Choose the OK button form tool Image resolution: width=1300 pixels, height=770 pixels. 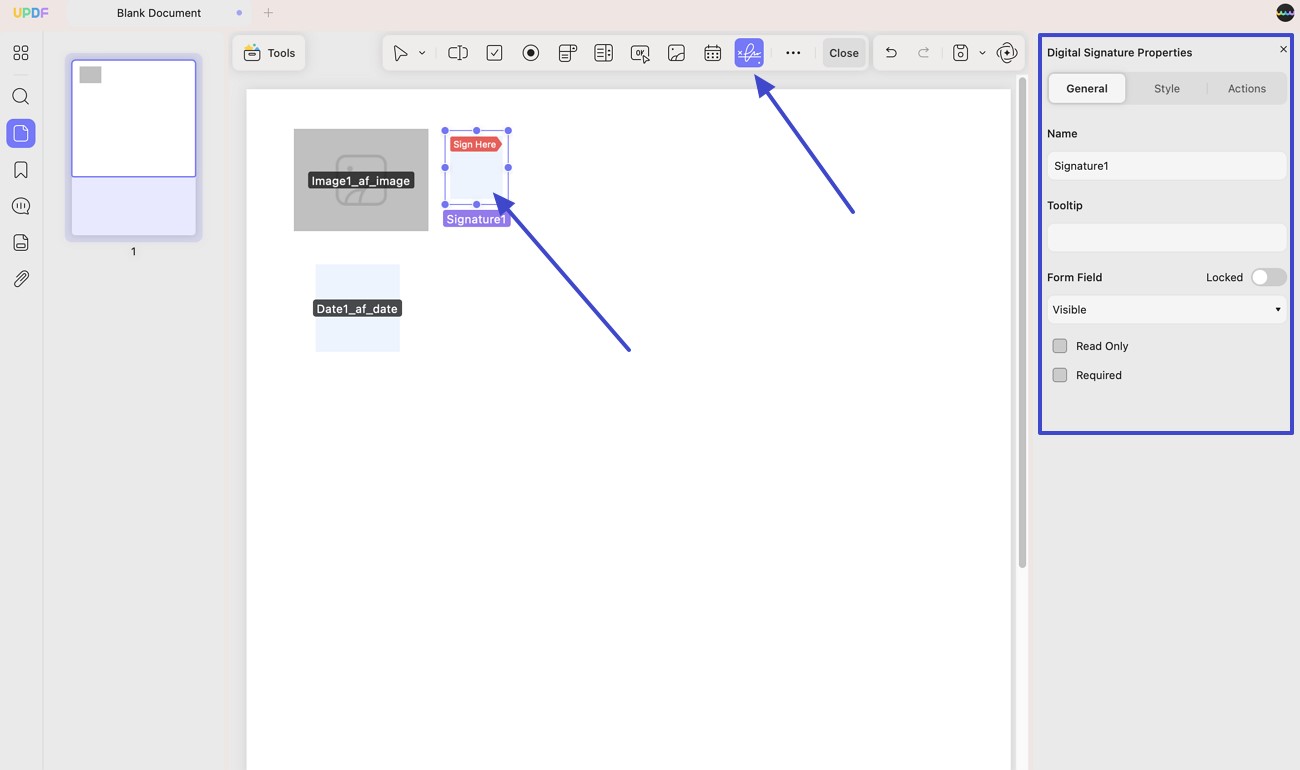tap(640, 53)
